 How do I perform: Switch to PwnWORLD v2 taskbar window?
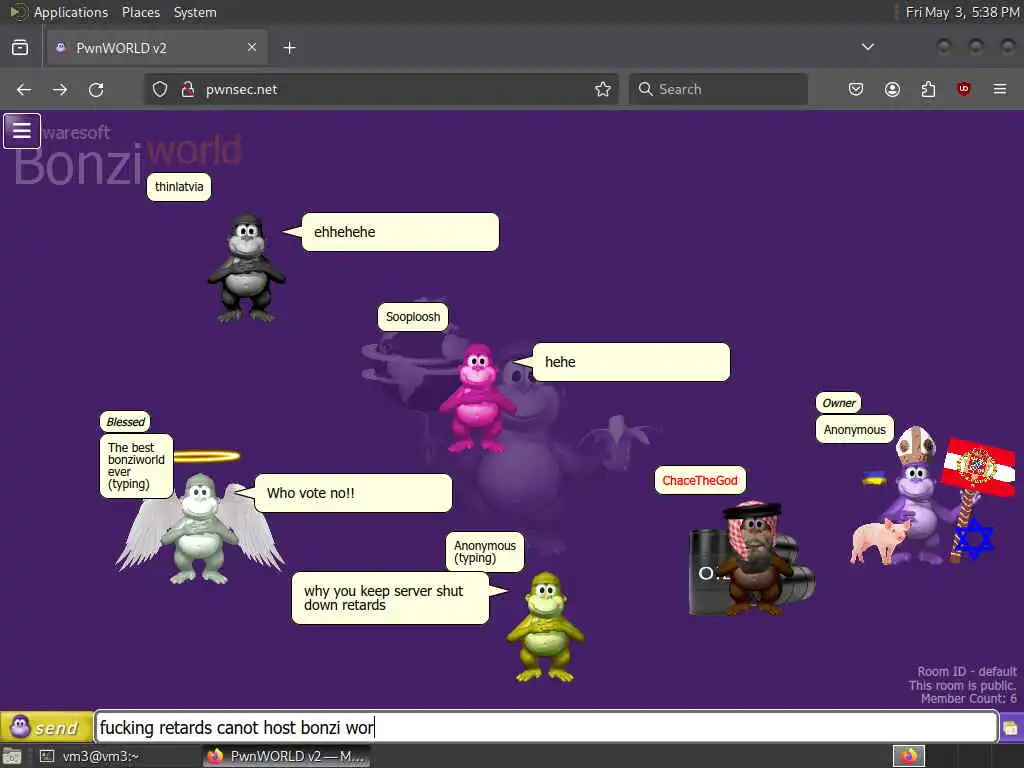pyautogui.click(x=286, y=756)
